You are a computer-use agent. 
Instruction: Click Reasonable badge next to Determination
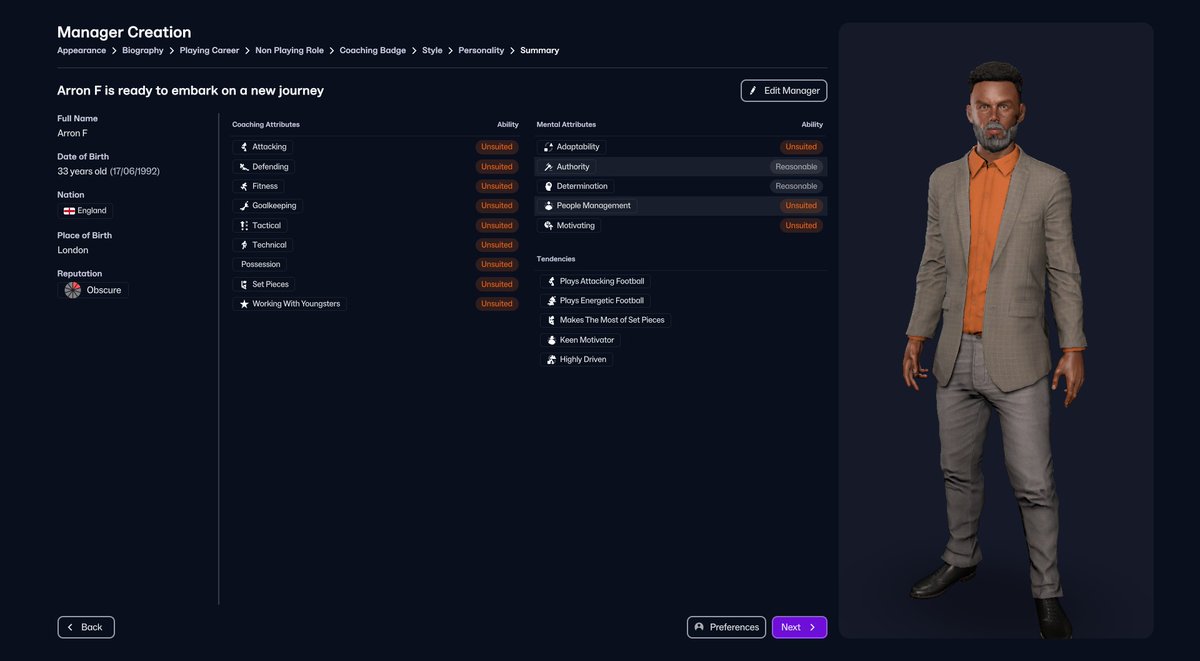click(796, 186)
